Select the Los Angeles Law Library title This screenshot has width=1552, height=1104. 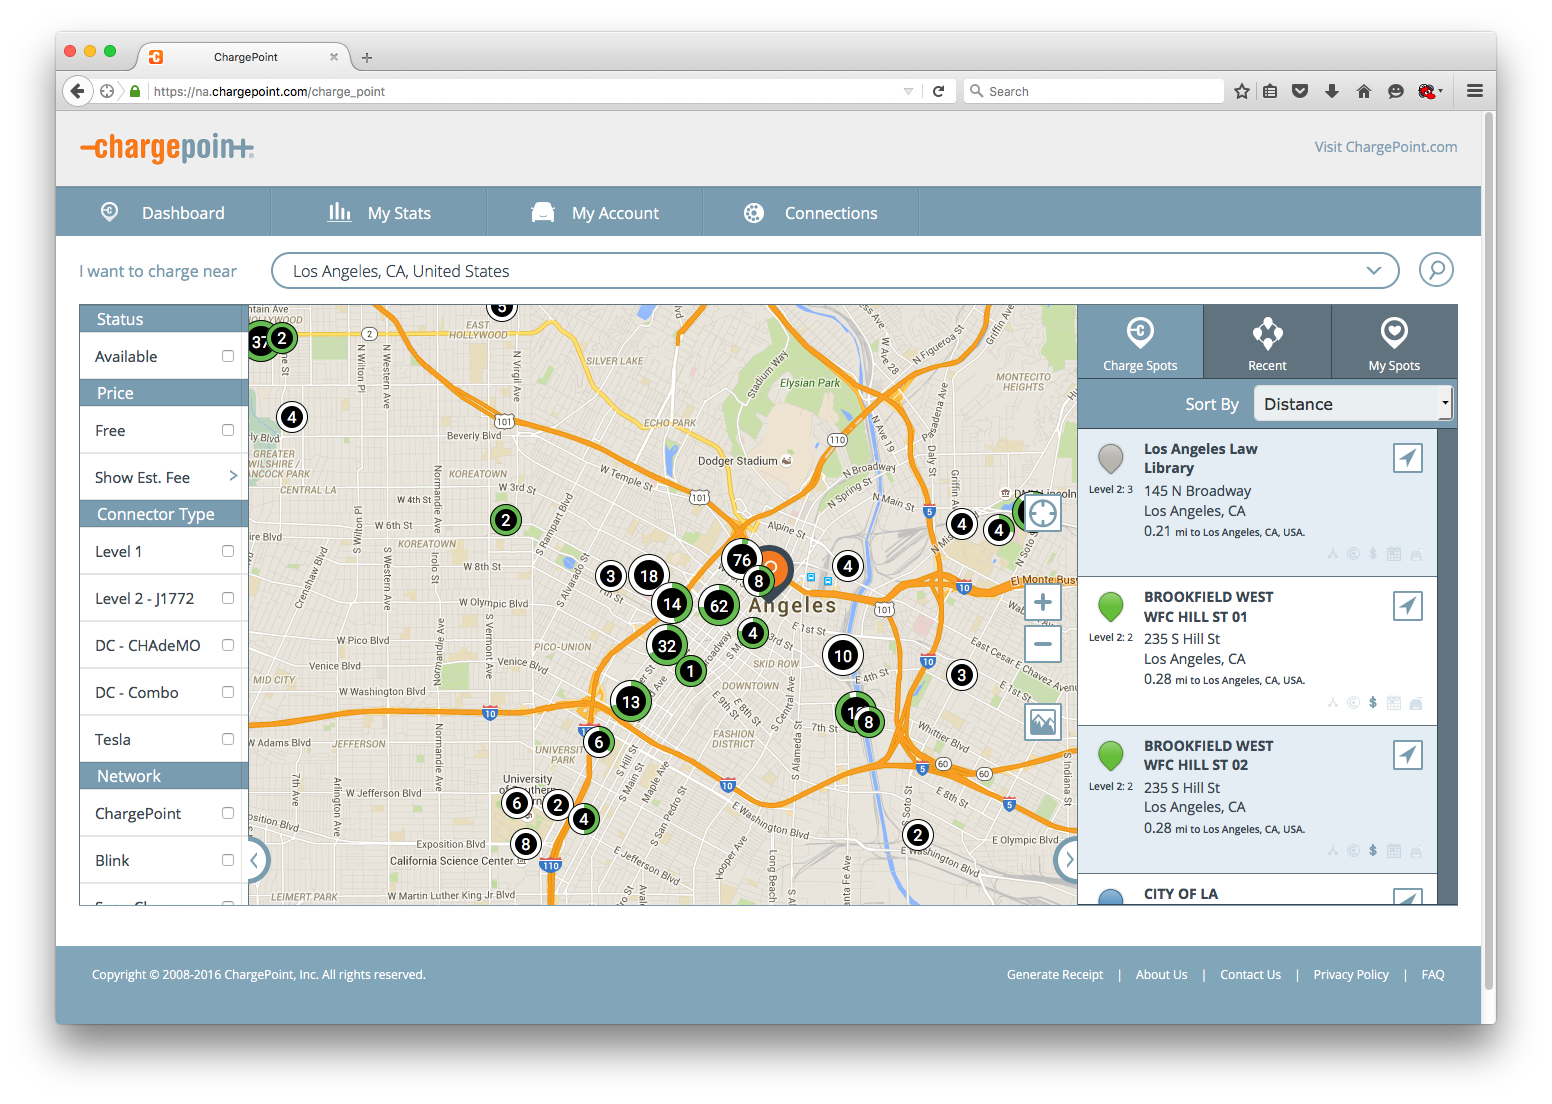(x=1201, y=458)
